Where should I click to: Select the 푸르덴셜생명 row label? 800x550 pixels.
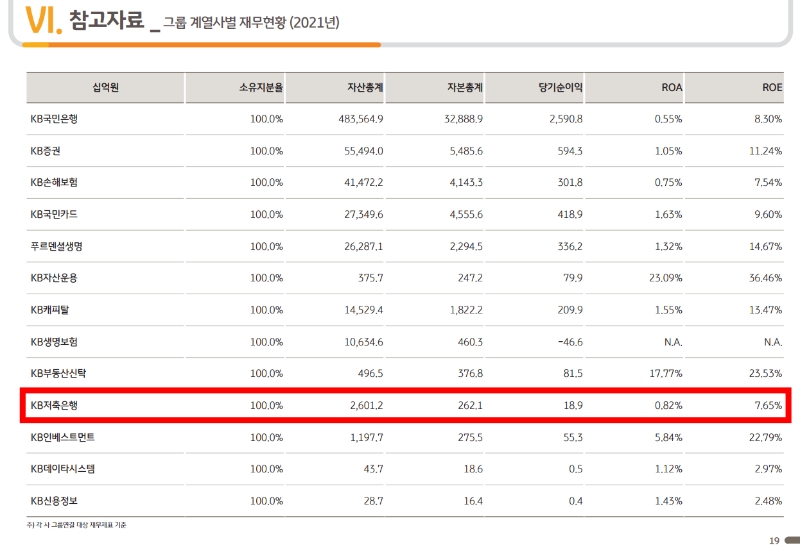point(56,246)
